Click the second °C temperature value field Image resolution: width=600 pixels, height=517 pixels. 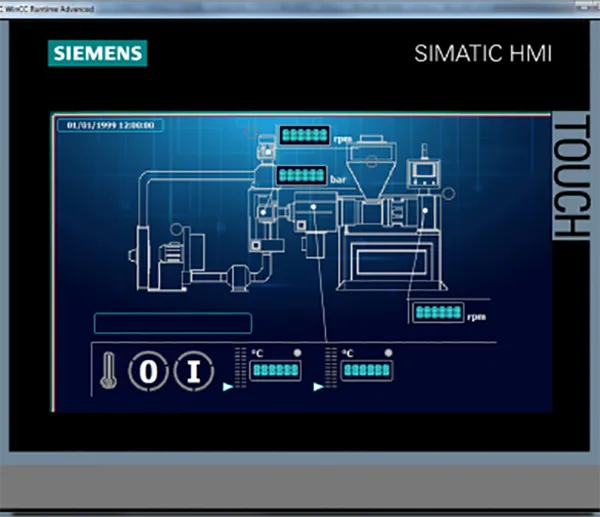point(367,370)
